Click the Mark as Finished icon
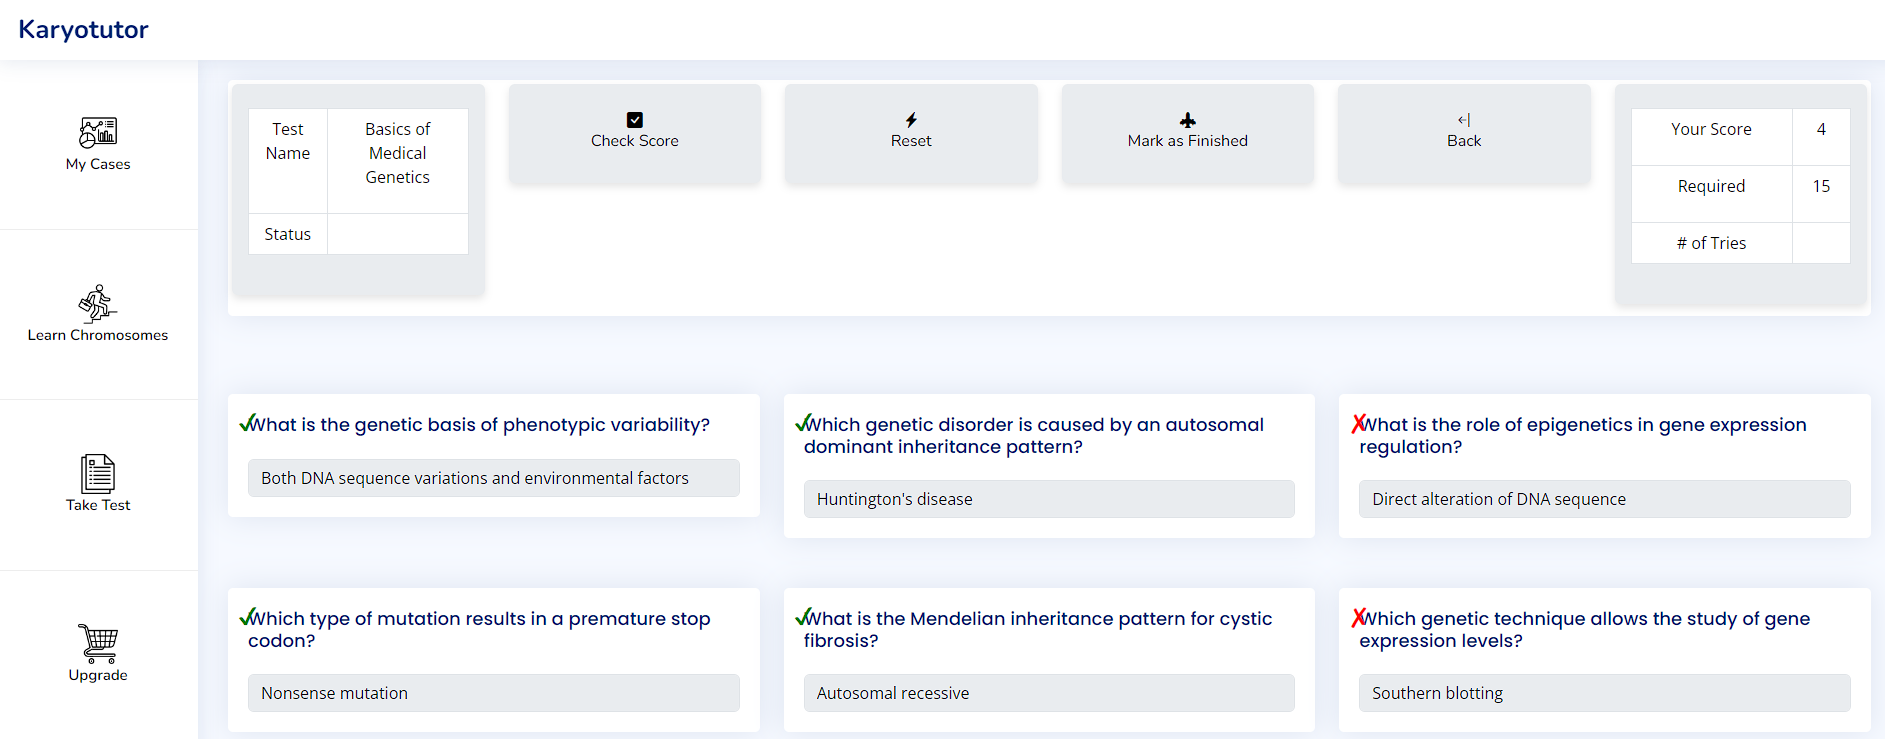Screen dimensions: 1885x739 pos(1188,120)
